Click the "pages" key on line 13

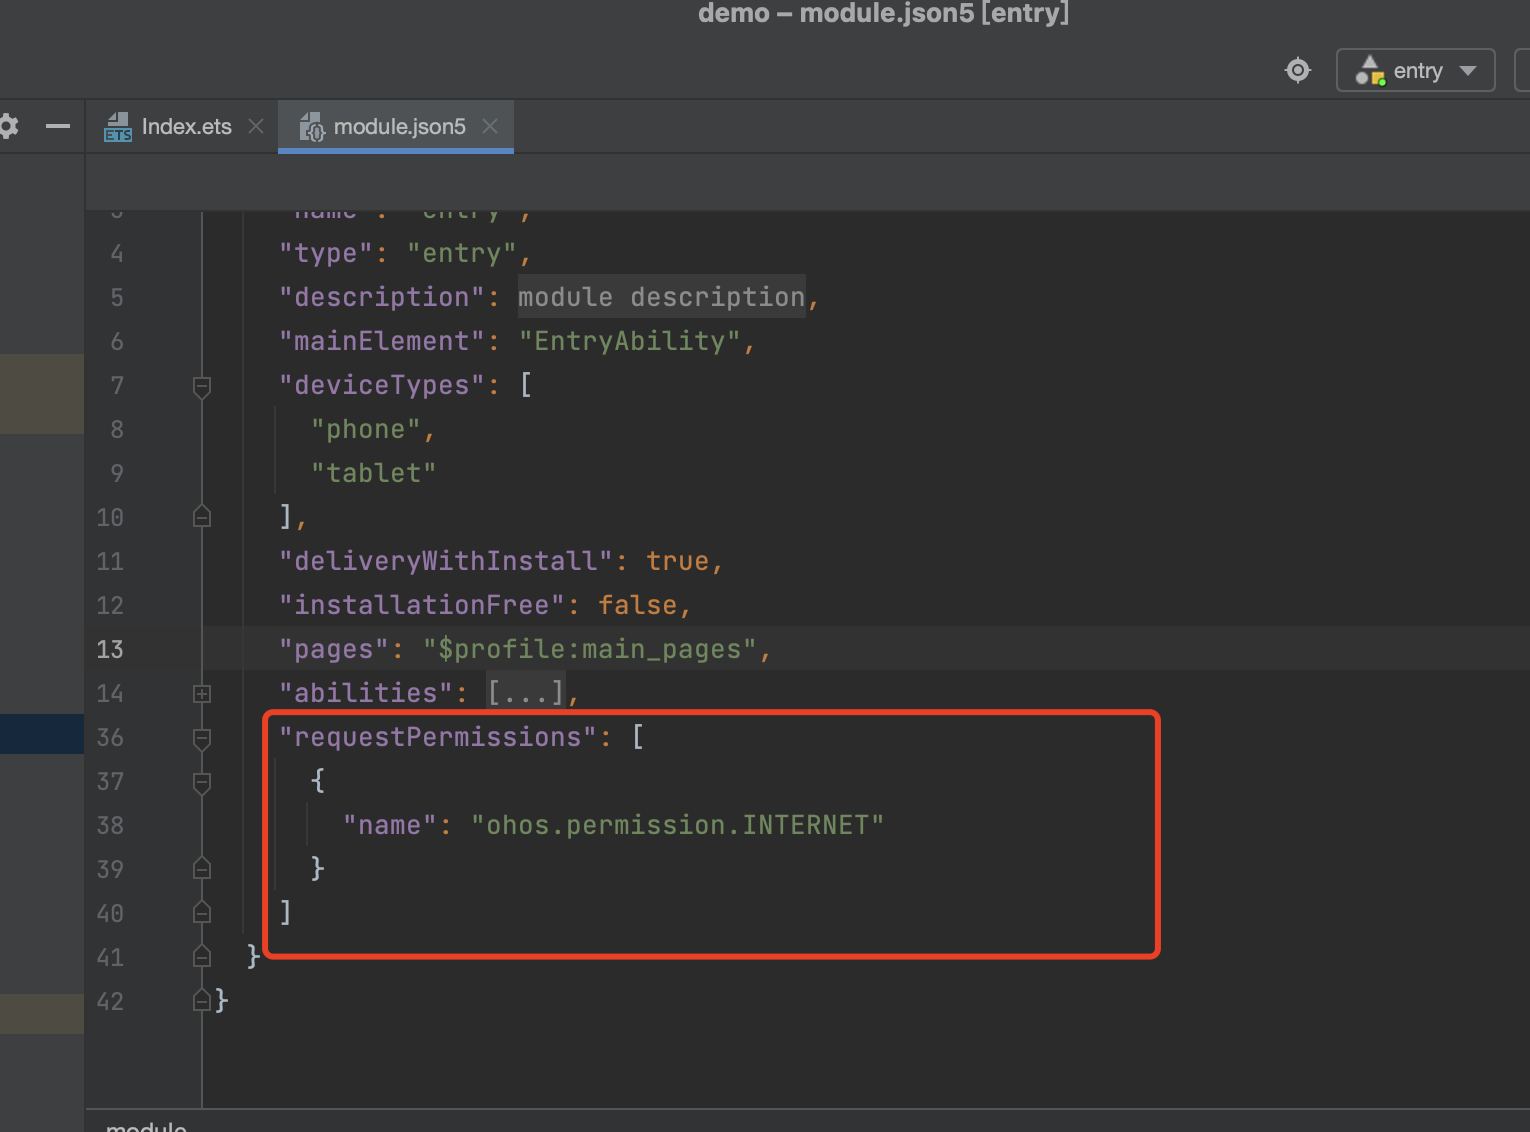click(x=334, y=649)
